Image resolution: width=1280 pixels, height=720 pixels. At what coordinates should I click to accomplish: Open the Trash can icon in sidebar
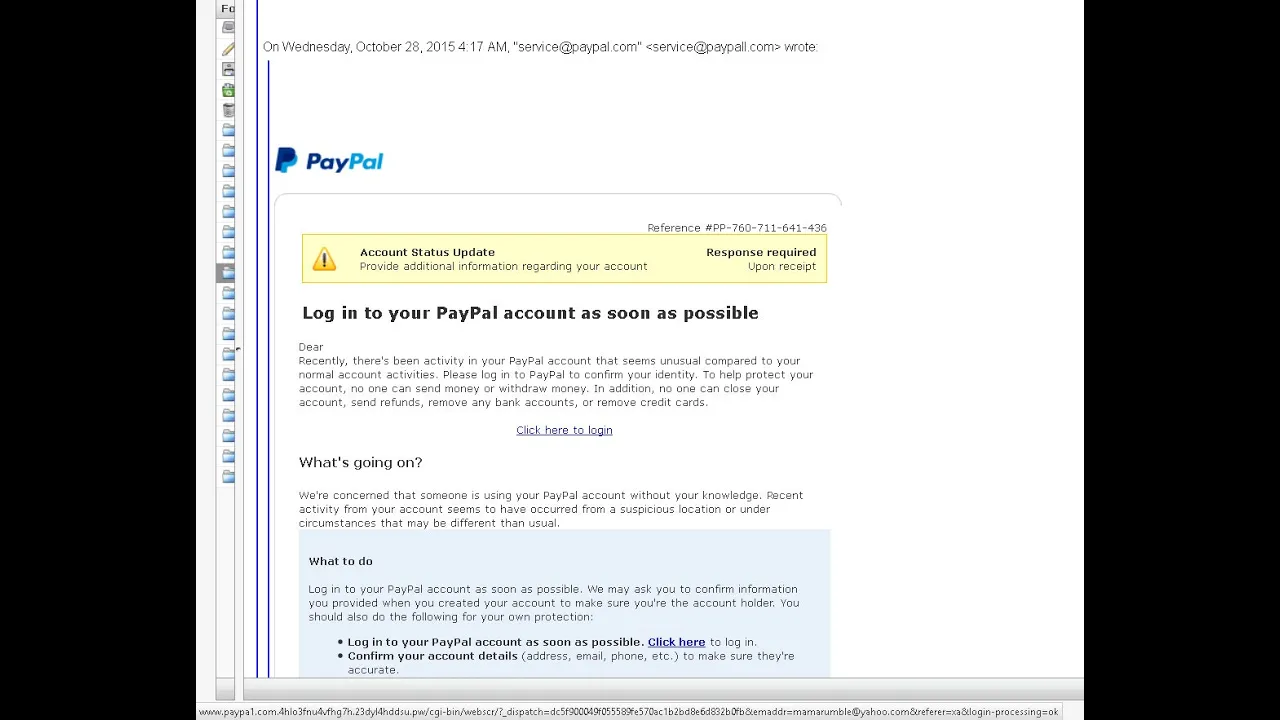click(228, 110)
